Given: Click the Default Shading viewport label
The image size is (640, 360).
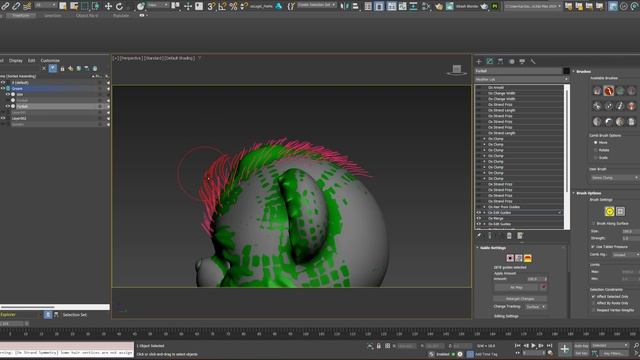Looking at the screenshot, I should coord(180,58).
